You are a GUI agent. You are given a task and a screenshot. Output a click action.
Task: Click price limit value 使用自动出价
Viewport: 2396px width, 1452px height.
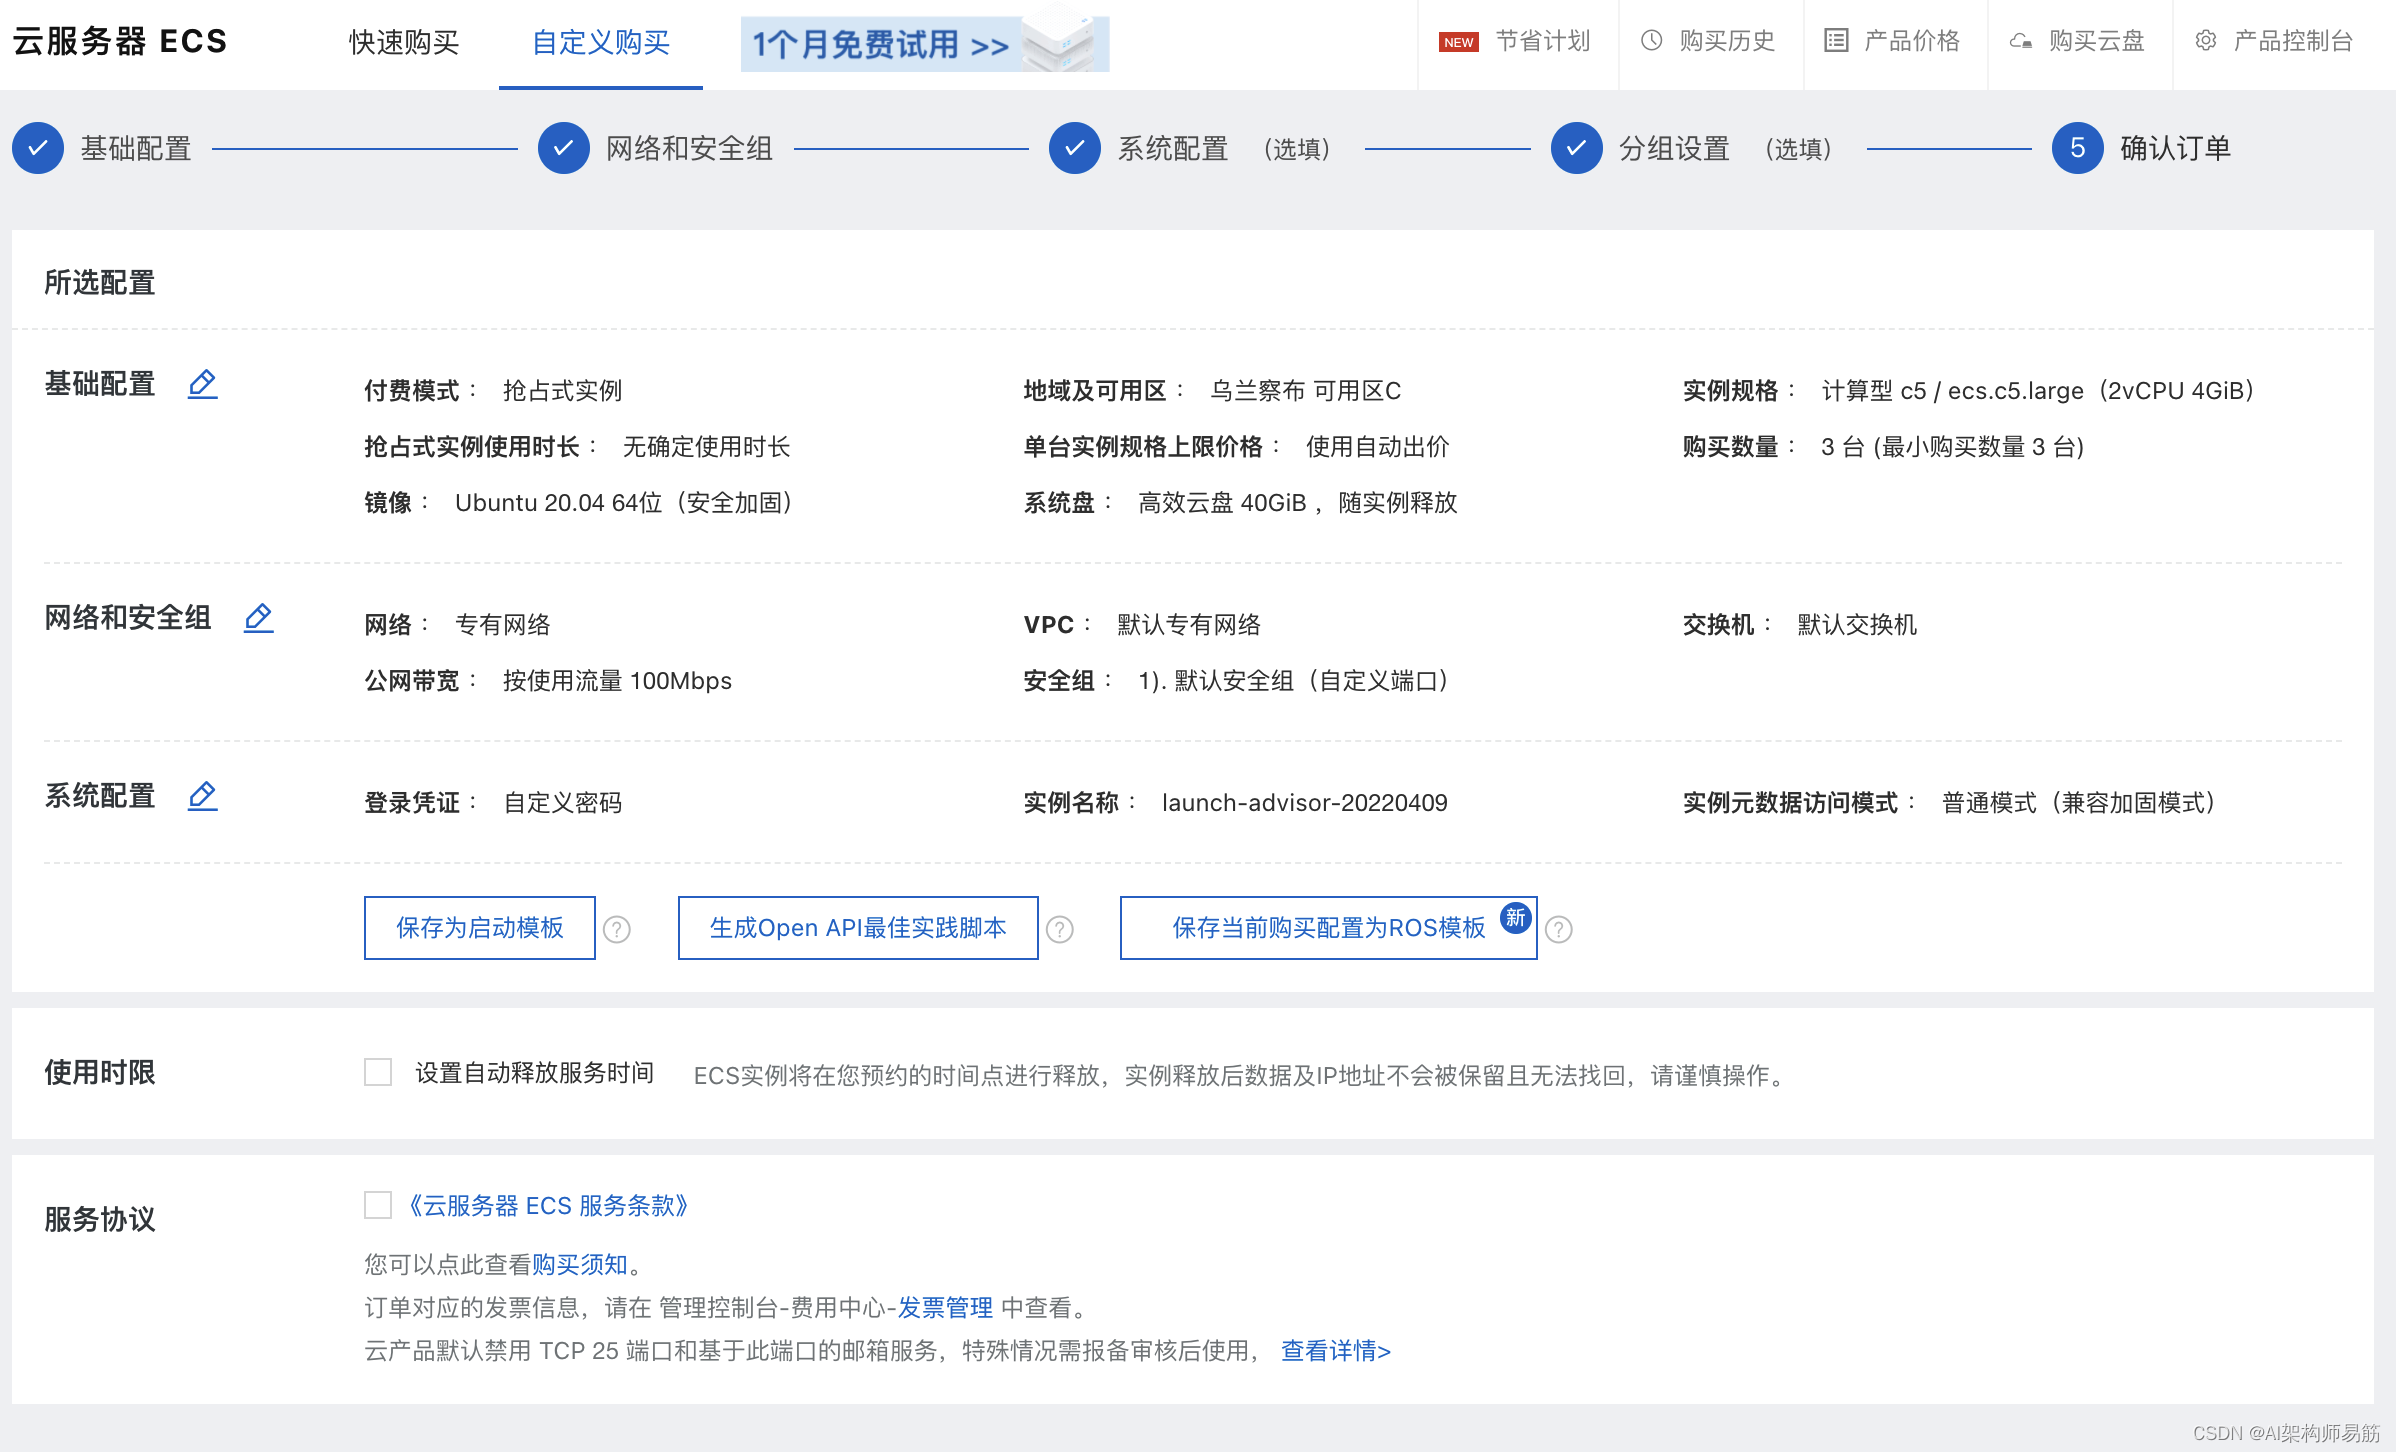pos(1378,446)
